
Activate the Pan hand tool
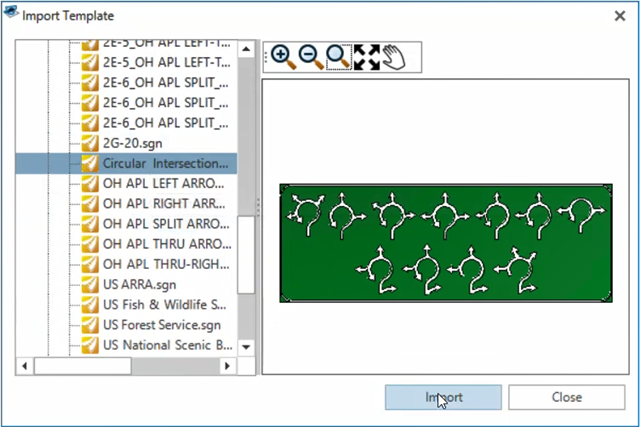[x=394, y=58]
